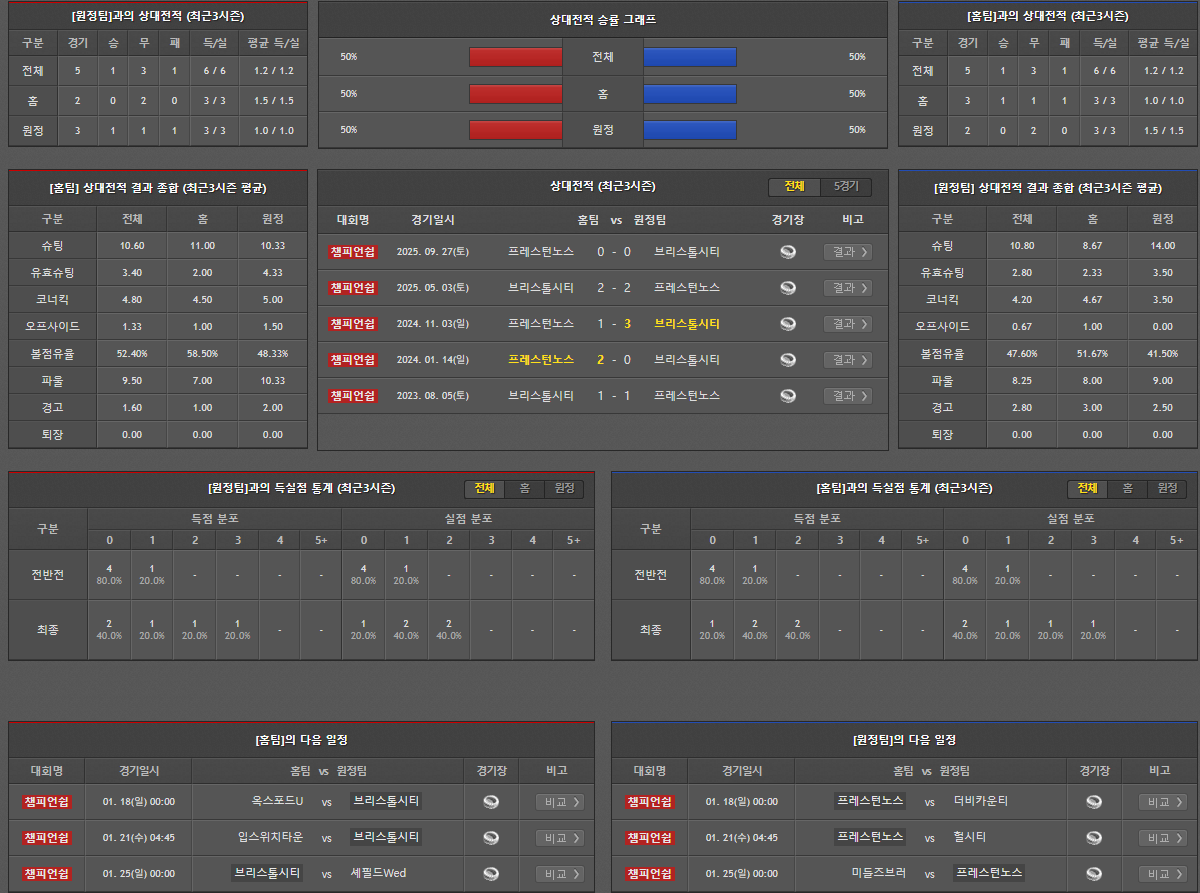Click stadium icon for 옥스포드U vs 브리스톨시티

point(490,802)
